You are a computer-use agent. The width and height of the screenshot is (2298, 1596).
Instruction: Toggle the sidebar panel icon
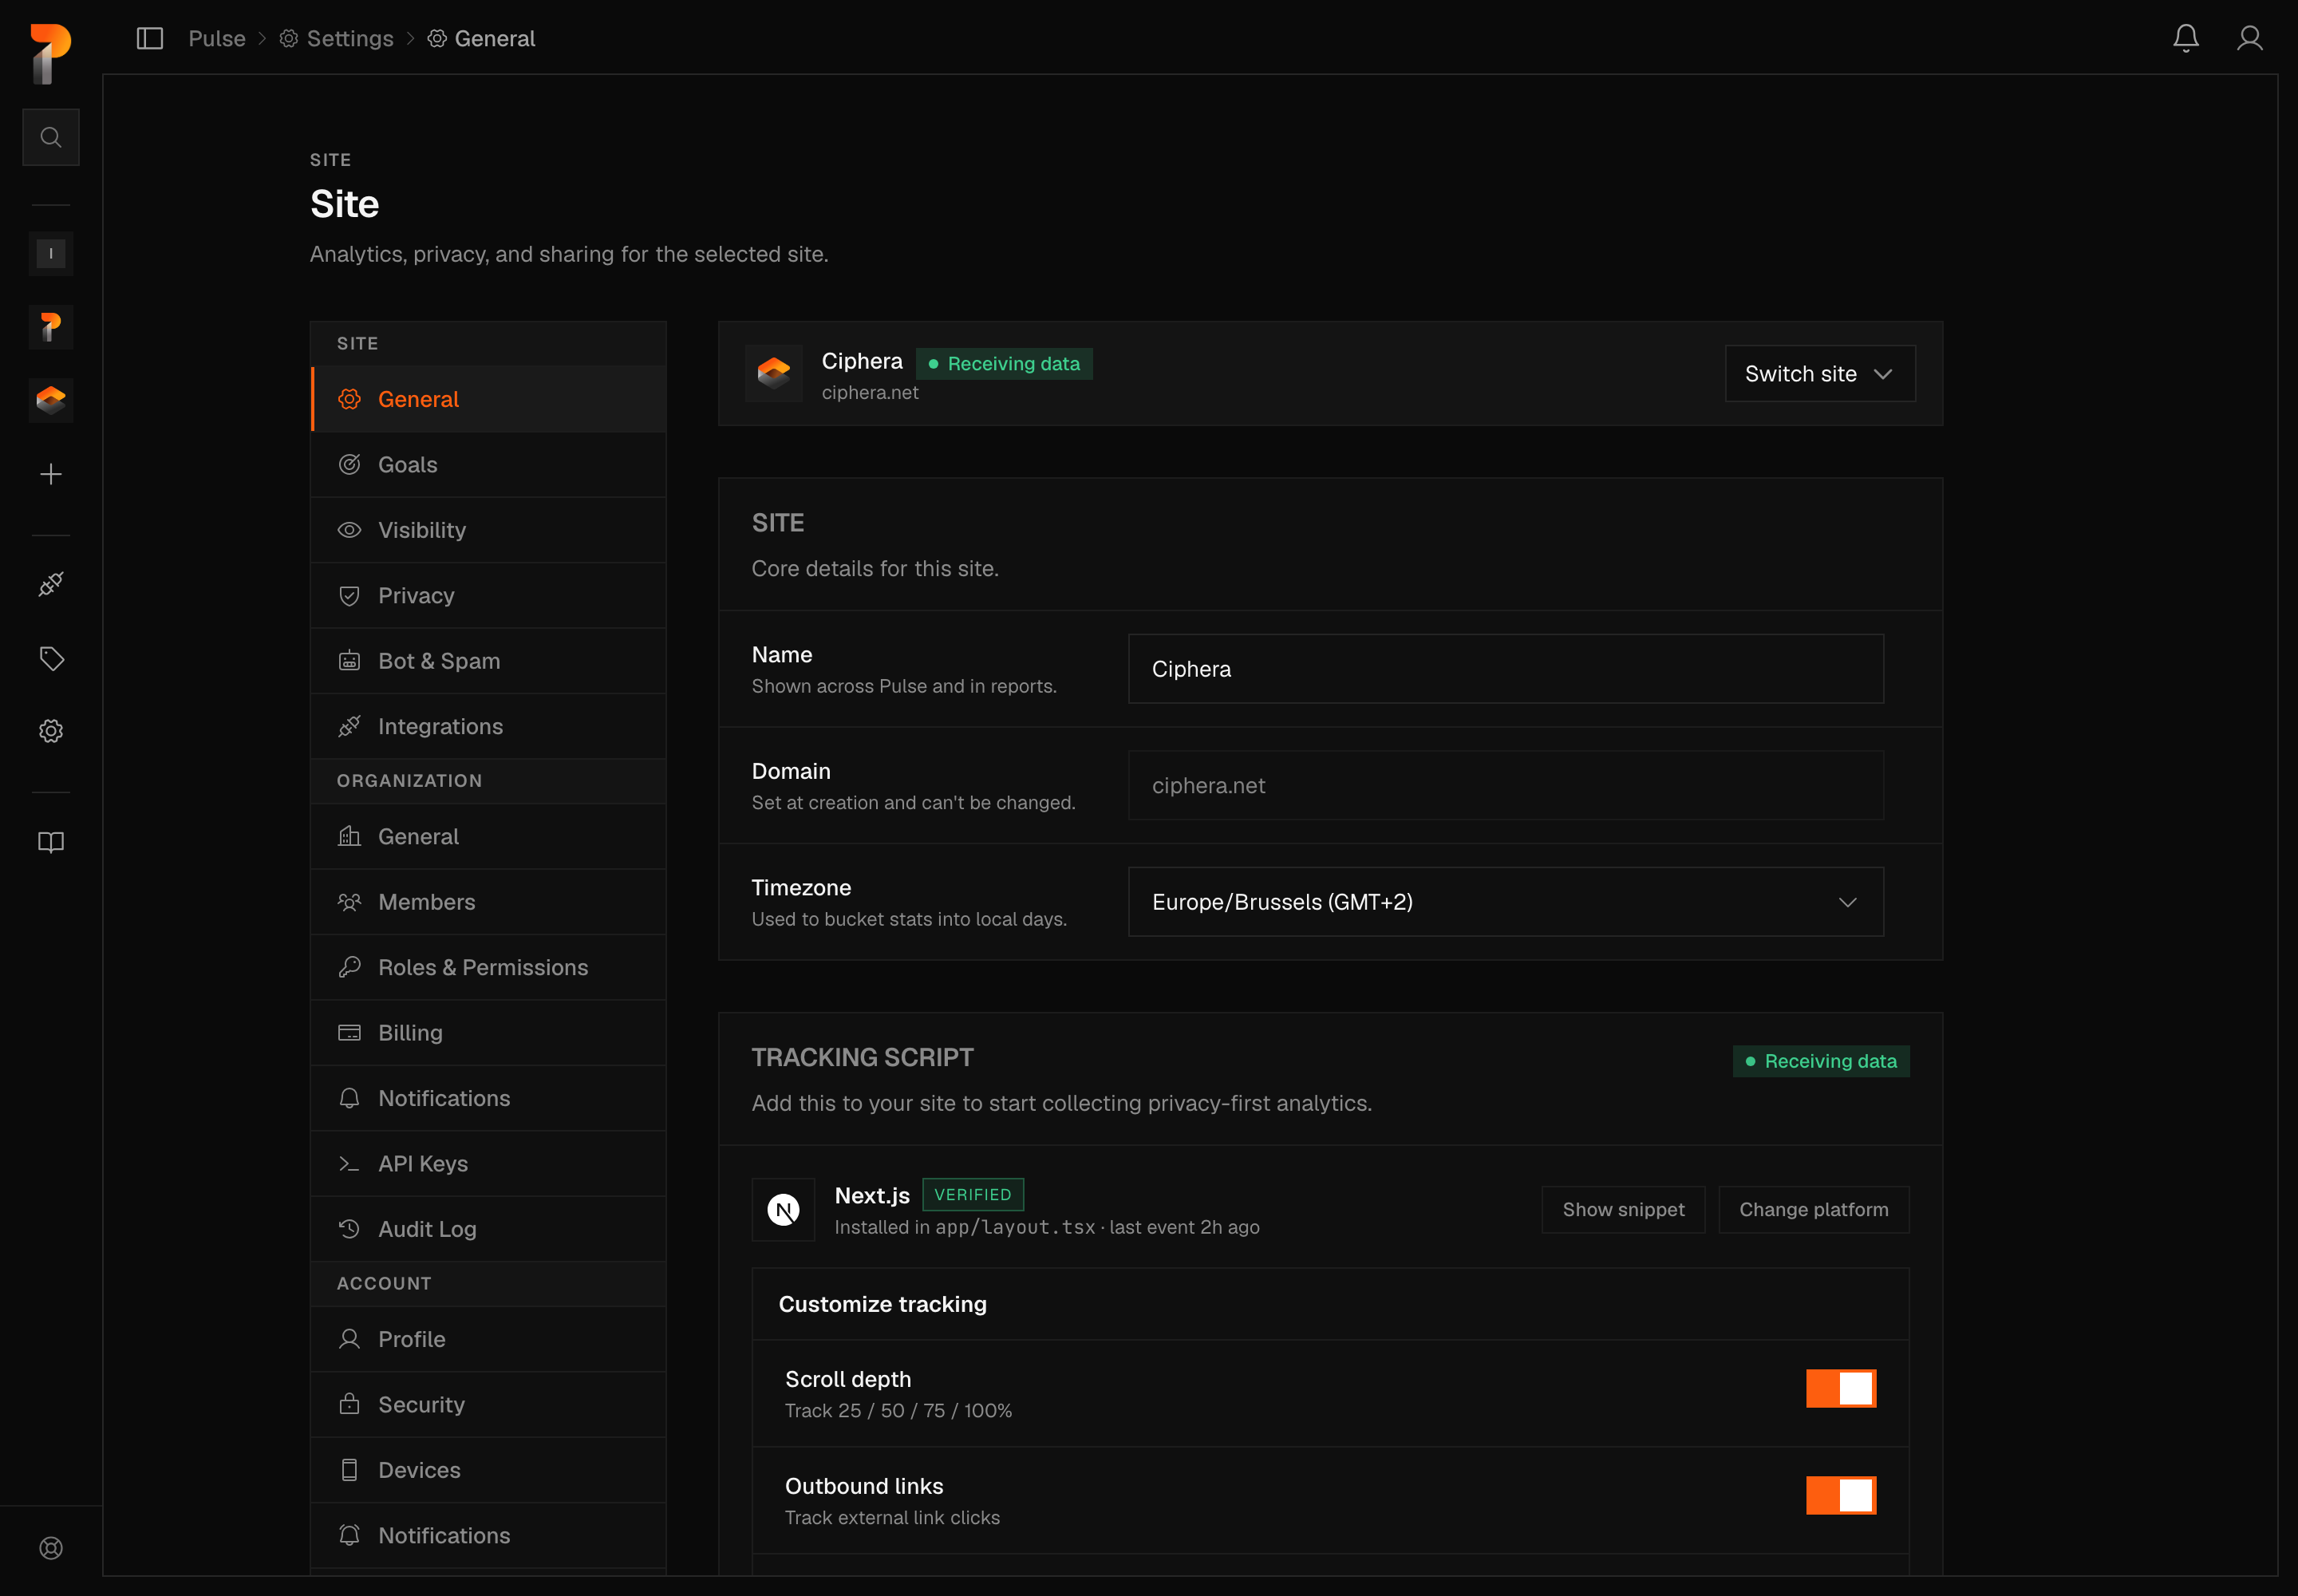point(150,39)
